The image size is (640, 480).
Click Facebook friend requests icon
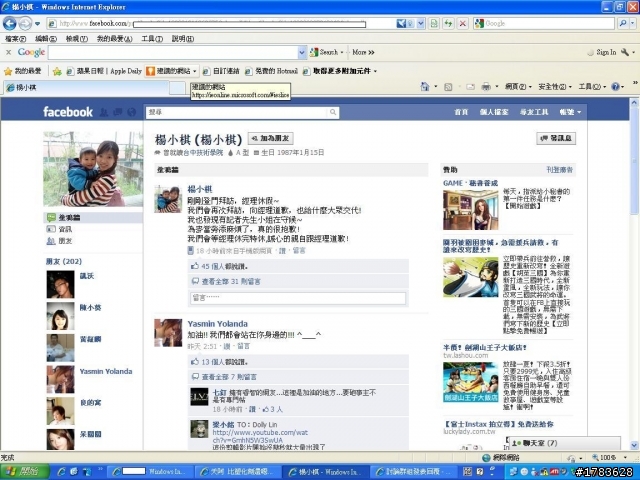coord(104,112)
